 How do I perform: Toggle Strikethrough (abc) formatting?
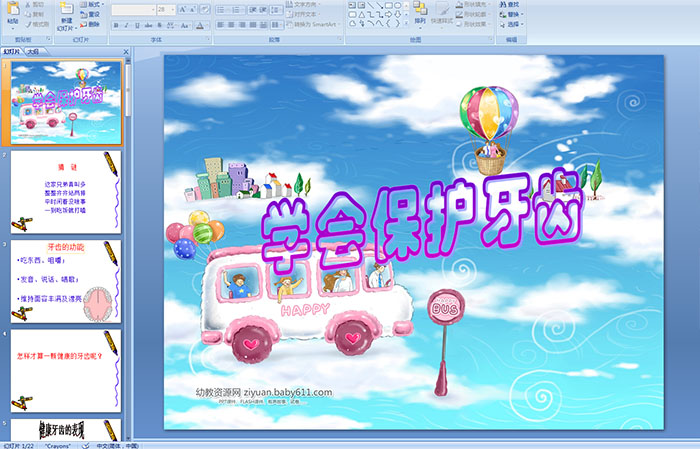(x=148, y=25)
